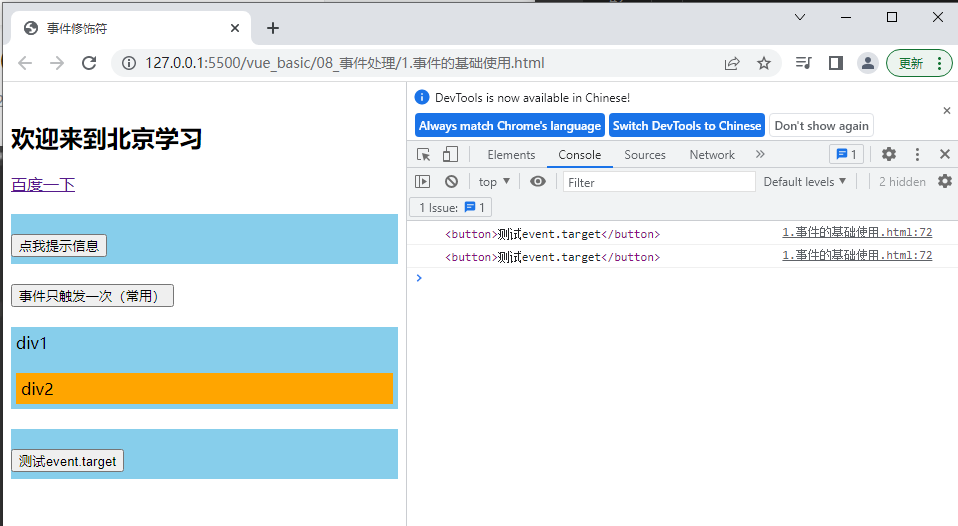Open console settings gear icon

[x=944, y=182]
